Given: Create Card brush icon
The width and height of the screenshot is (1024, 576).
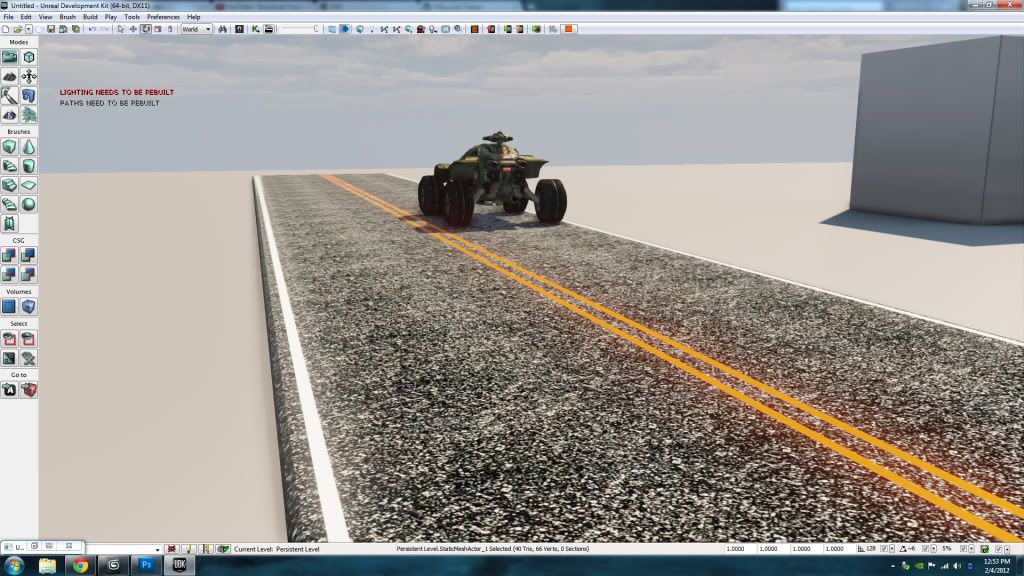Looking at the screenshot, I should coord(9,223).
